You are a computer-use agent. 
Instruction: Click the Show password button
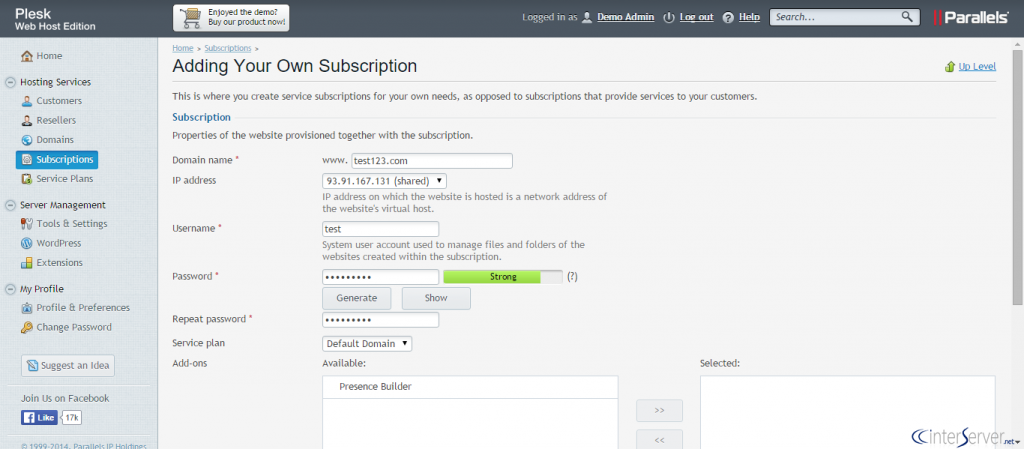[x=436, y=298]
